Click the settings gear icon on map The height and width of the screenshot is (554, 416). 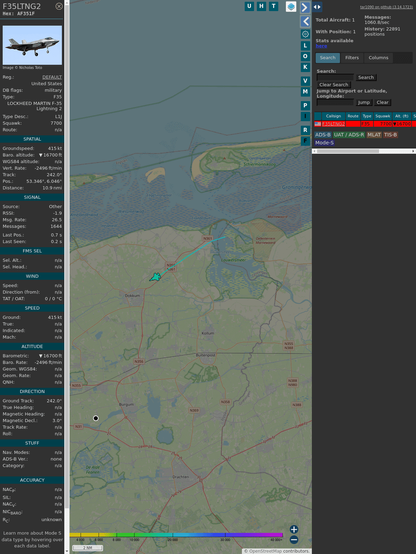[x=305, y=34]
